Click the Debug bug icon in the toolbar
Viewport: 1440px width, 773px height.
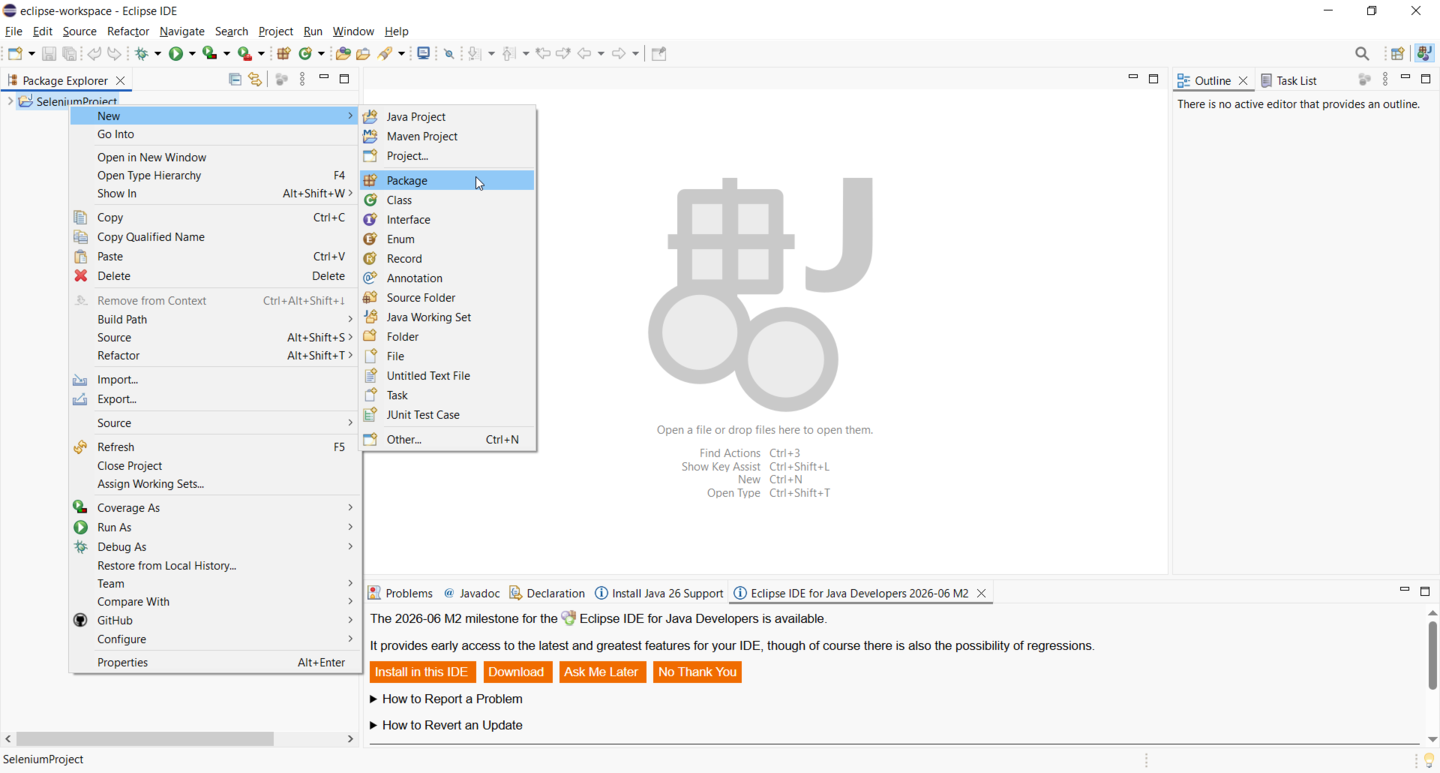[x=143, y=54]
